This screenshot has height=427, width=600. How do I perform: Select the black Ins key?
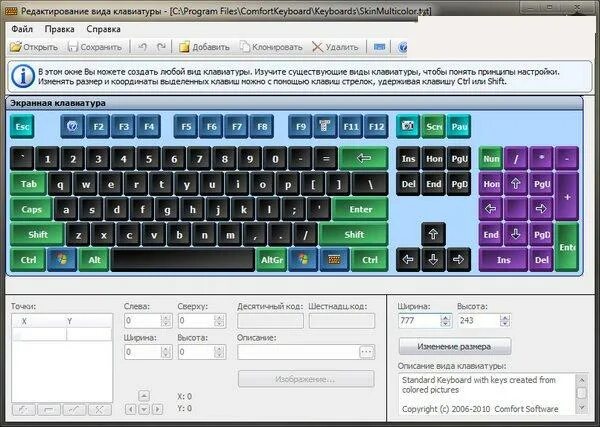[408, 158]
